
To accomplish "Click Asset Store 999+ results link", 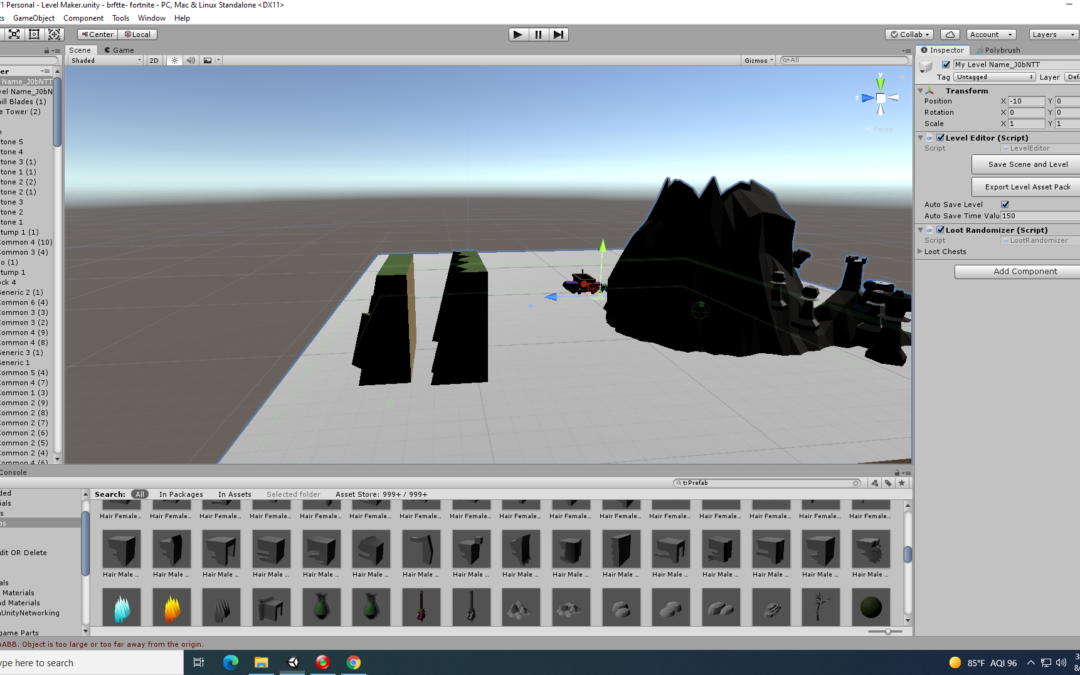I will coord(381,495).
